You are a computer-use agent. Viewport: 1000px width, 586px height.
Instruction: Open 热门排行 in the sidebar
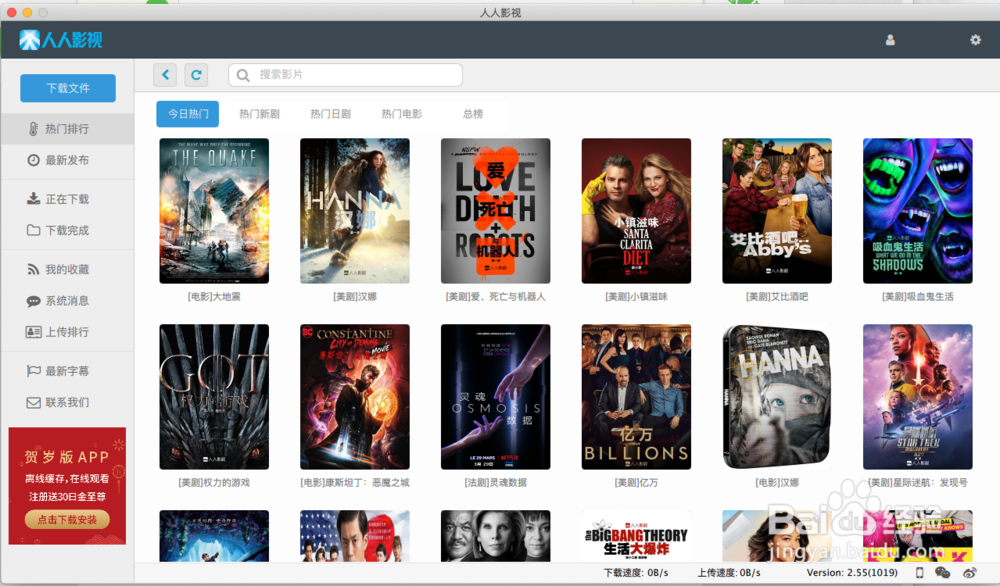(x=67, y=129)
